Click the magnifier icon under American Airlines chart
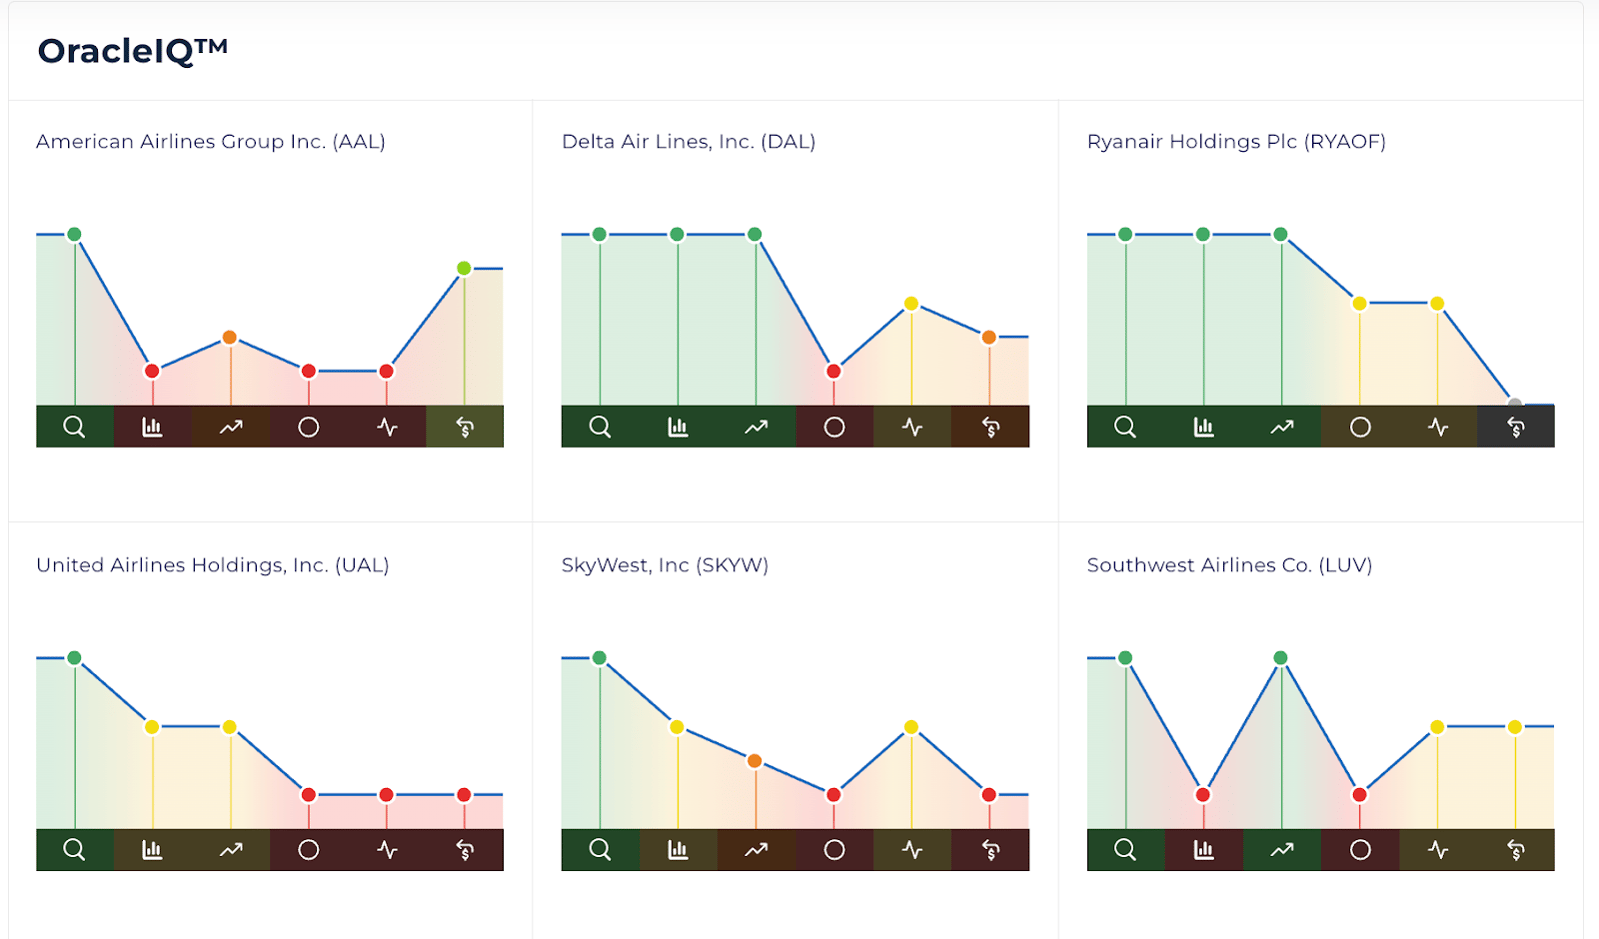 (74, 427)
